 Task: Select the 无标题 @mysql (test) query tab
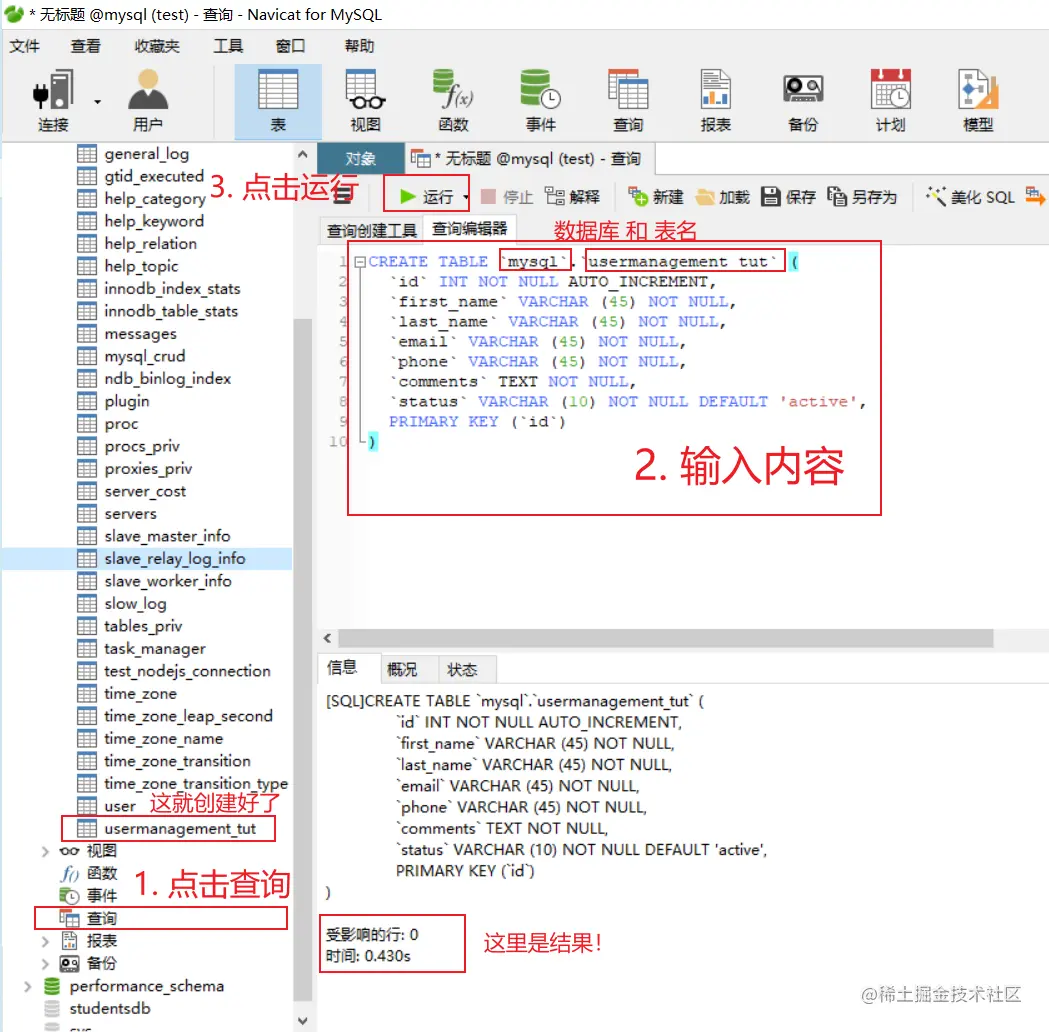[x=530, y=159]
